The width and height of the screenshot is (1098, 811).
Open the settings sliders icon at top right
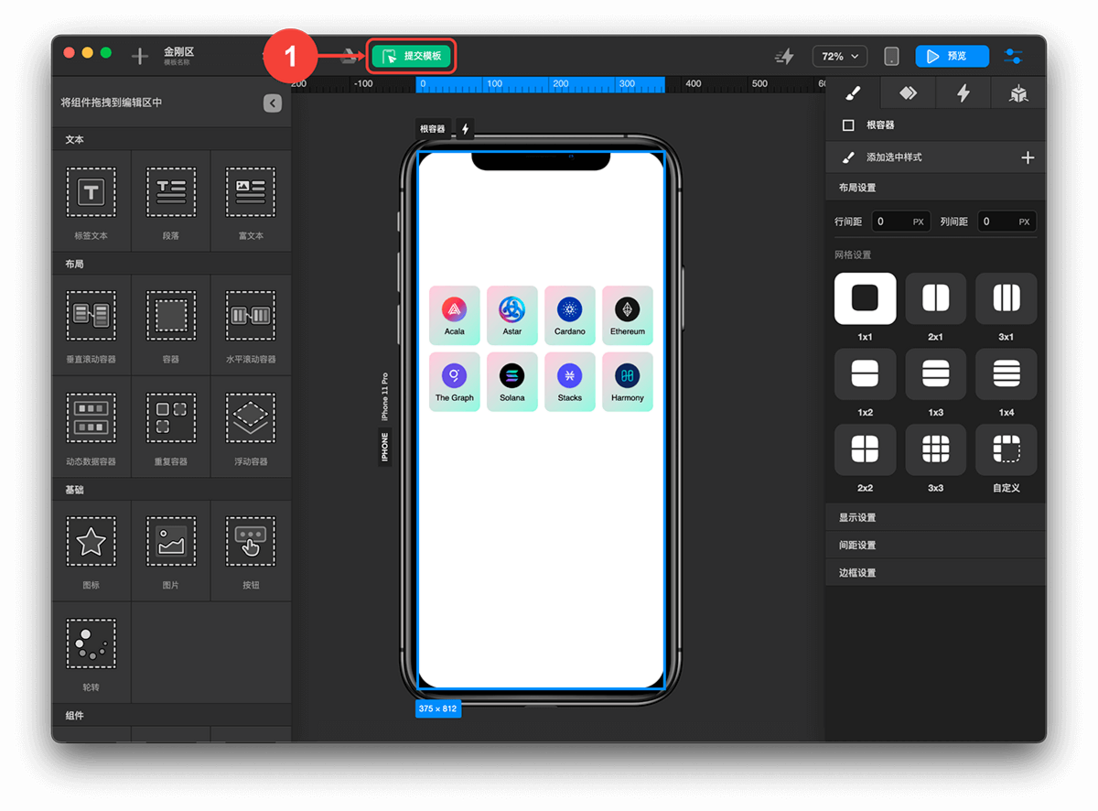point(1013,56)
